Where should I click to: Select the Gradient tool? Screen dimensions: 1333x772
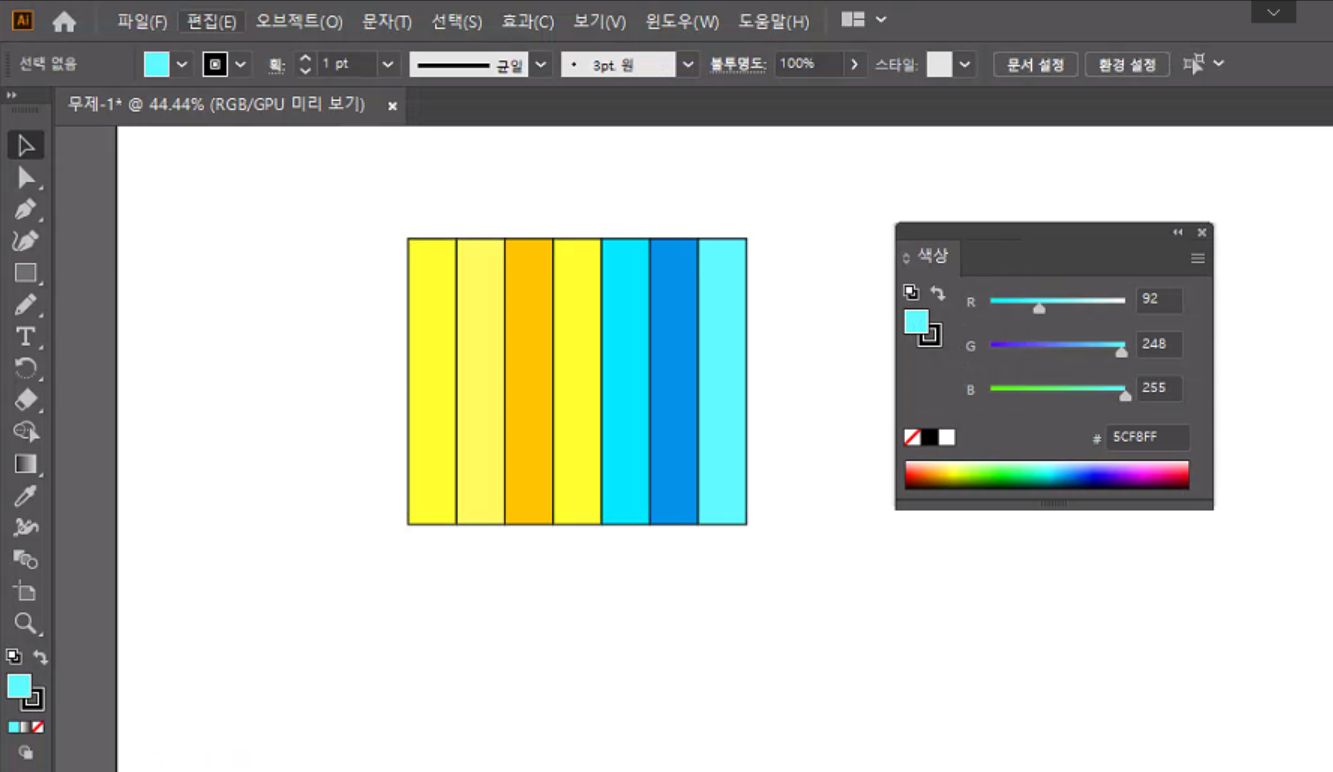(x=25, y=464)
